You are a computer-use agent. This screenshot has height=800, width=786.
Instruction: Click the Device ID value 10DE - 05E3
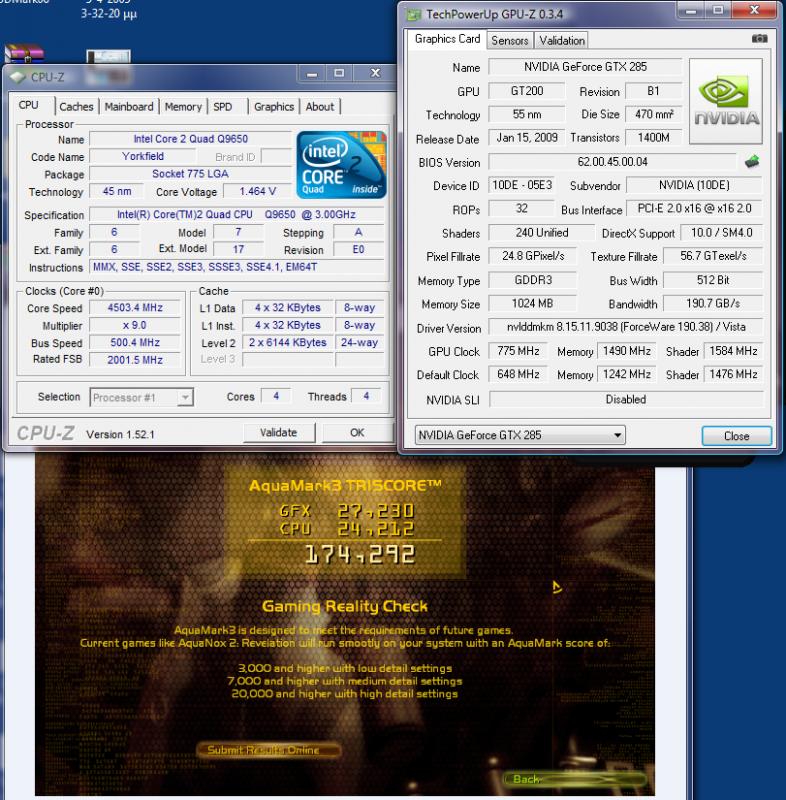[x=522, y=185]
